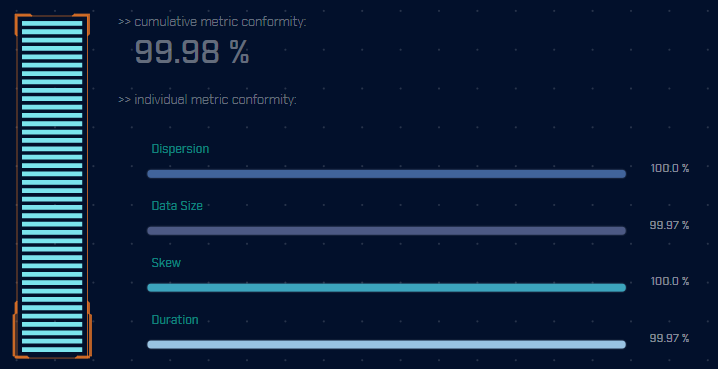
Task: Click the vertical striped conformity gauge
Action: pyautogui.click(x=52, y=186)
